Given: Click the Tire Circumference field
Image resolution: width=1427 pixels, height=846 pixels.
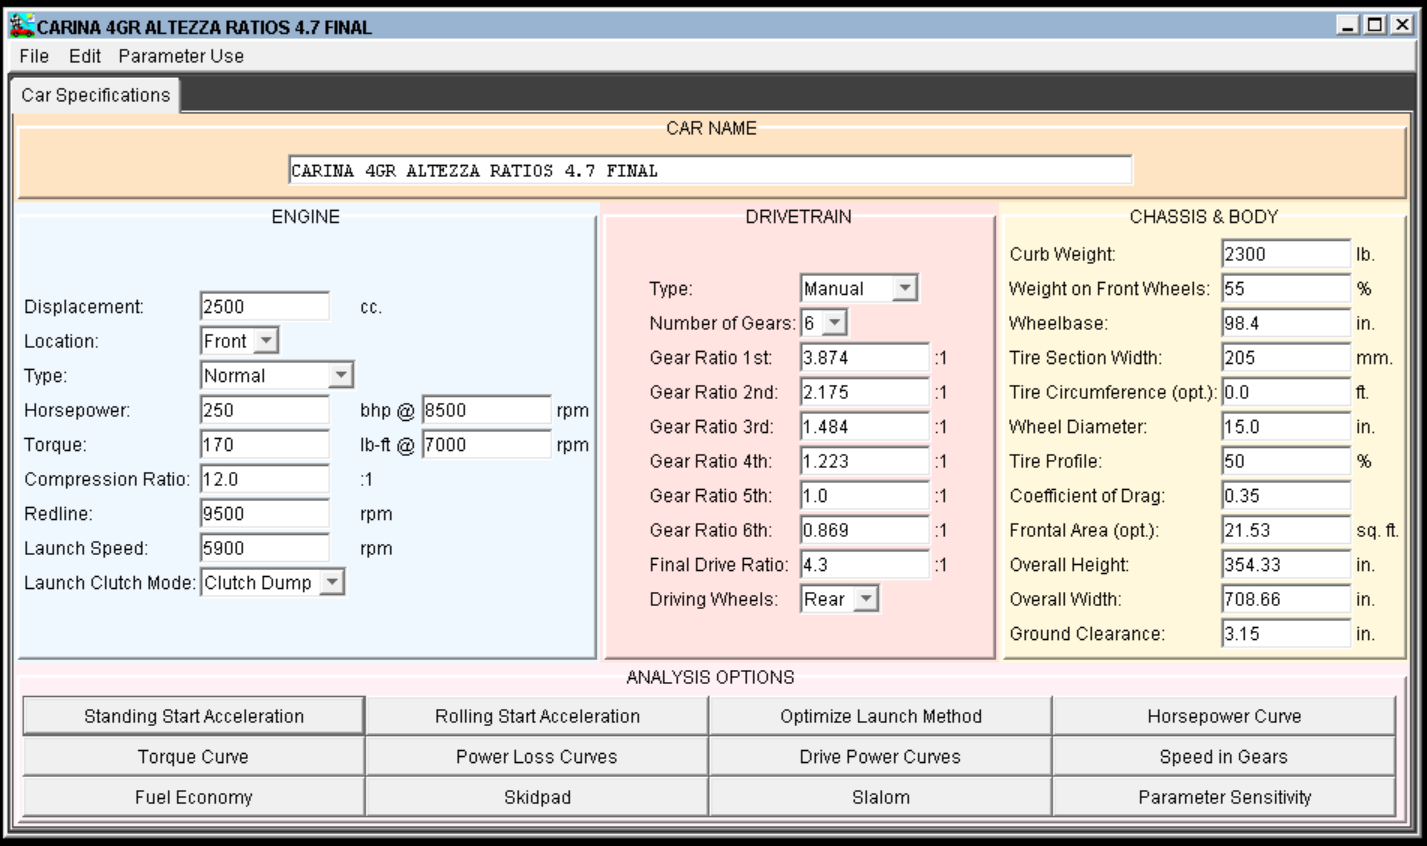Looking at the screenshot, I should click(x=1286, y=392).
